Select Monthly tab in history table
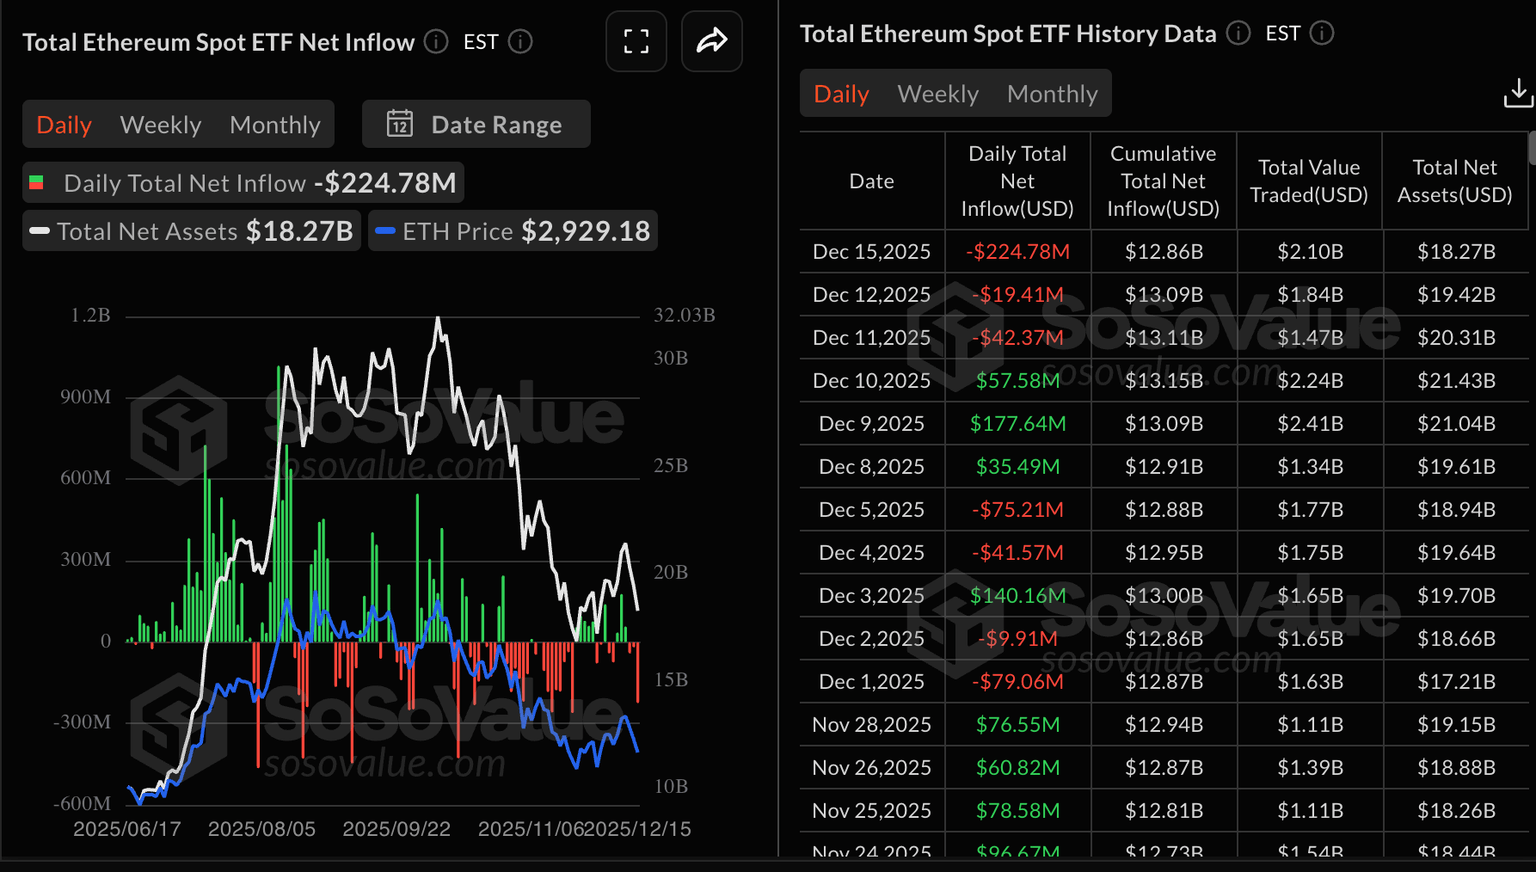The image size is (1536, 872). click(1052, 94)
